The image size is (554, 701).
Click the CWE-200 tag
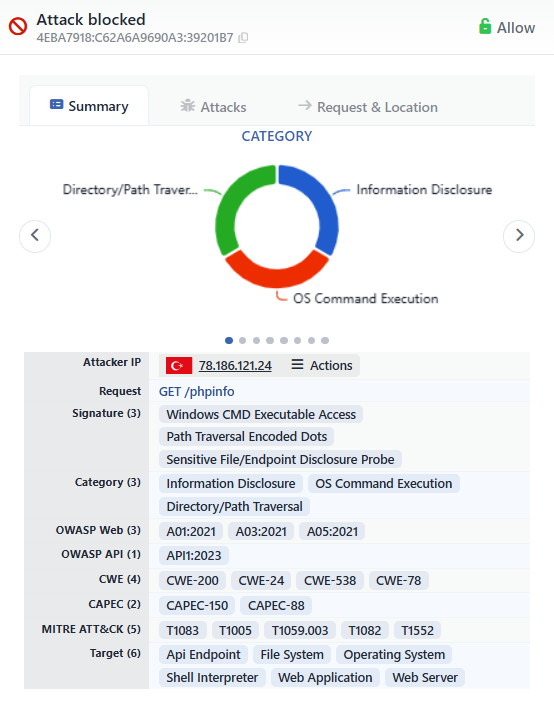[192, 581]
